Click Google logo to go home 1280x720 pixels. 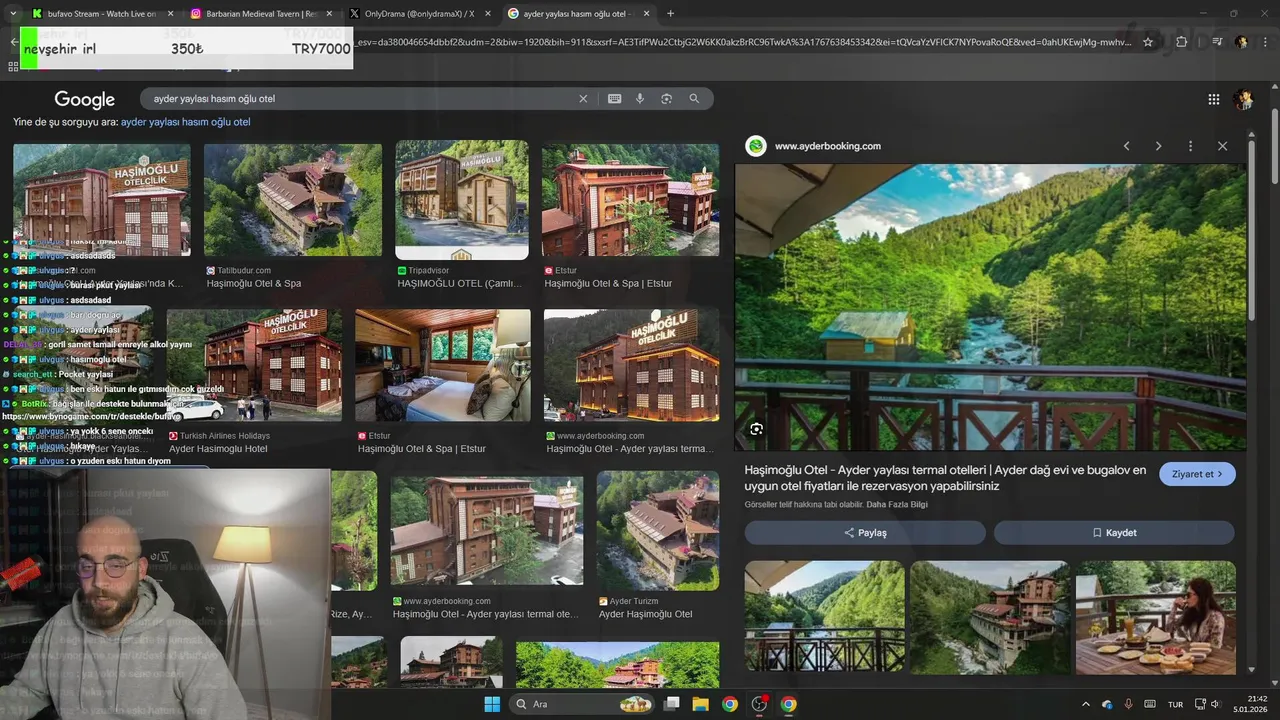[x=85, y=99]
